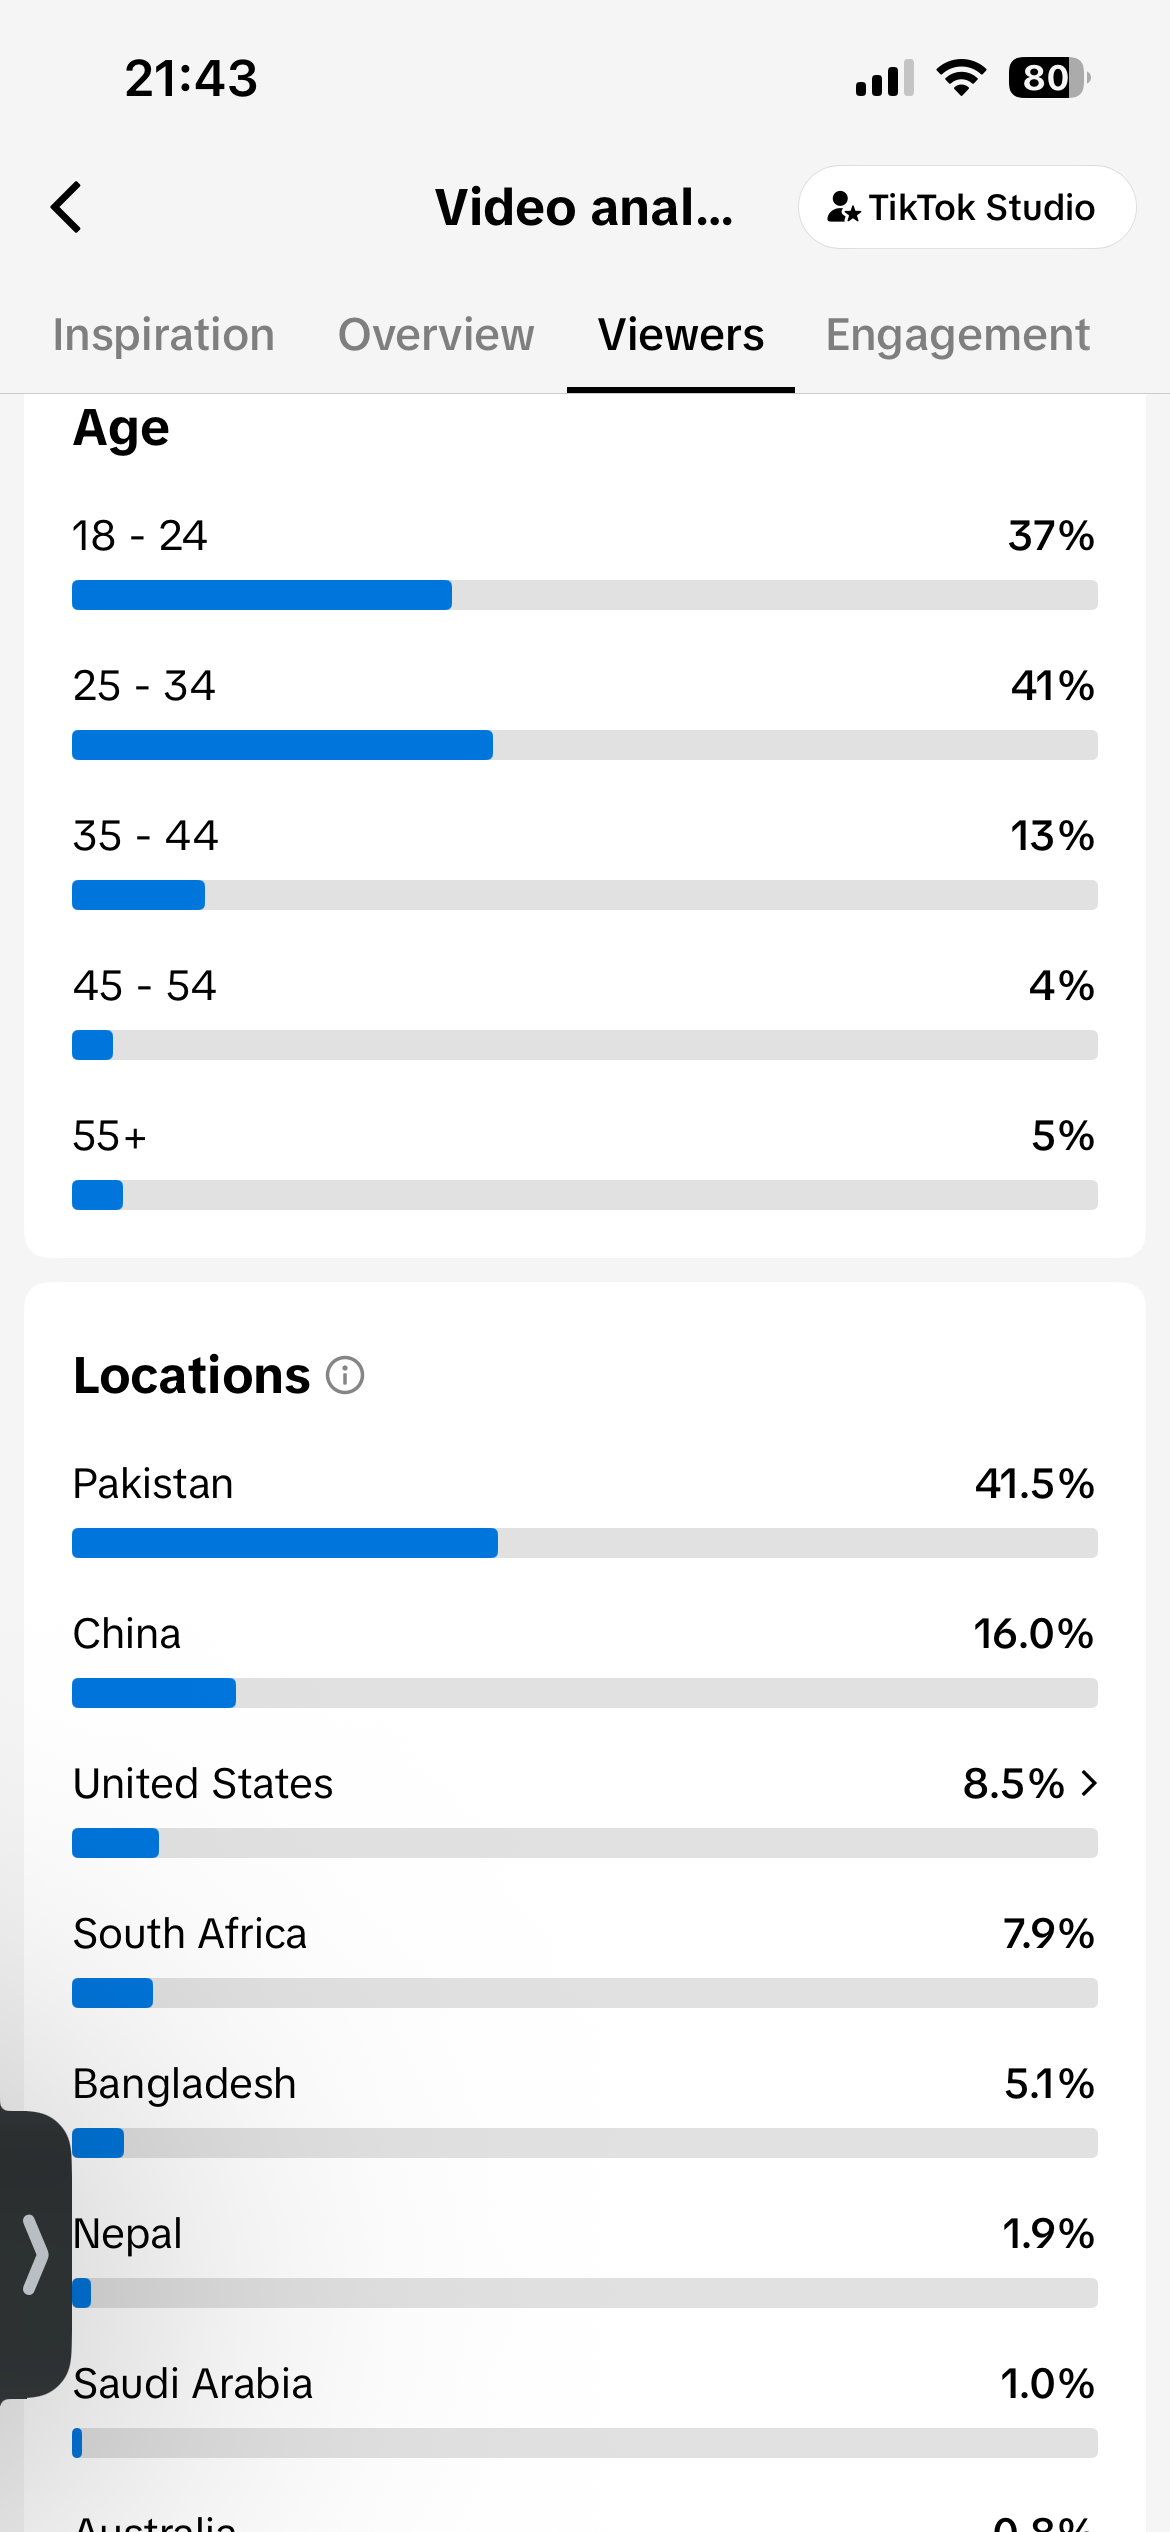Tap the battery indicator icon
Image resolution: width=1170 pixels, height=2532 pixels.
coord(1049,78)
